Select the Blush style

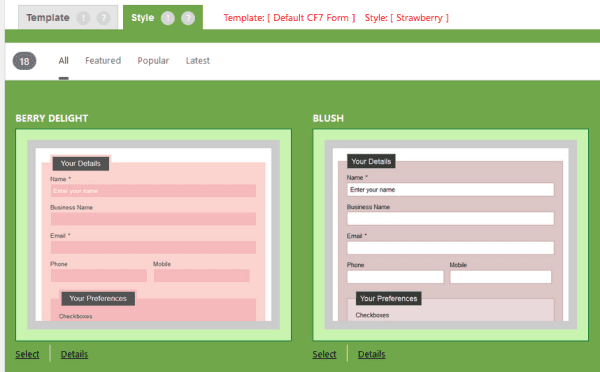click(x=324, y=354)
